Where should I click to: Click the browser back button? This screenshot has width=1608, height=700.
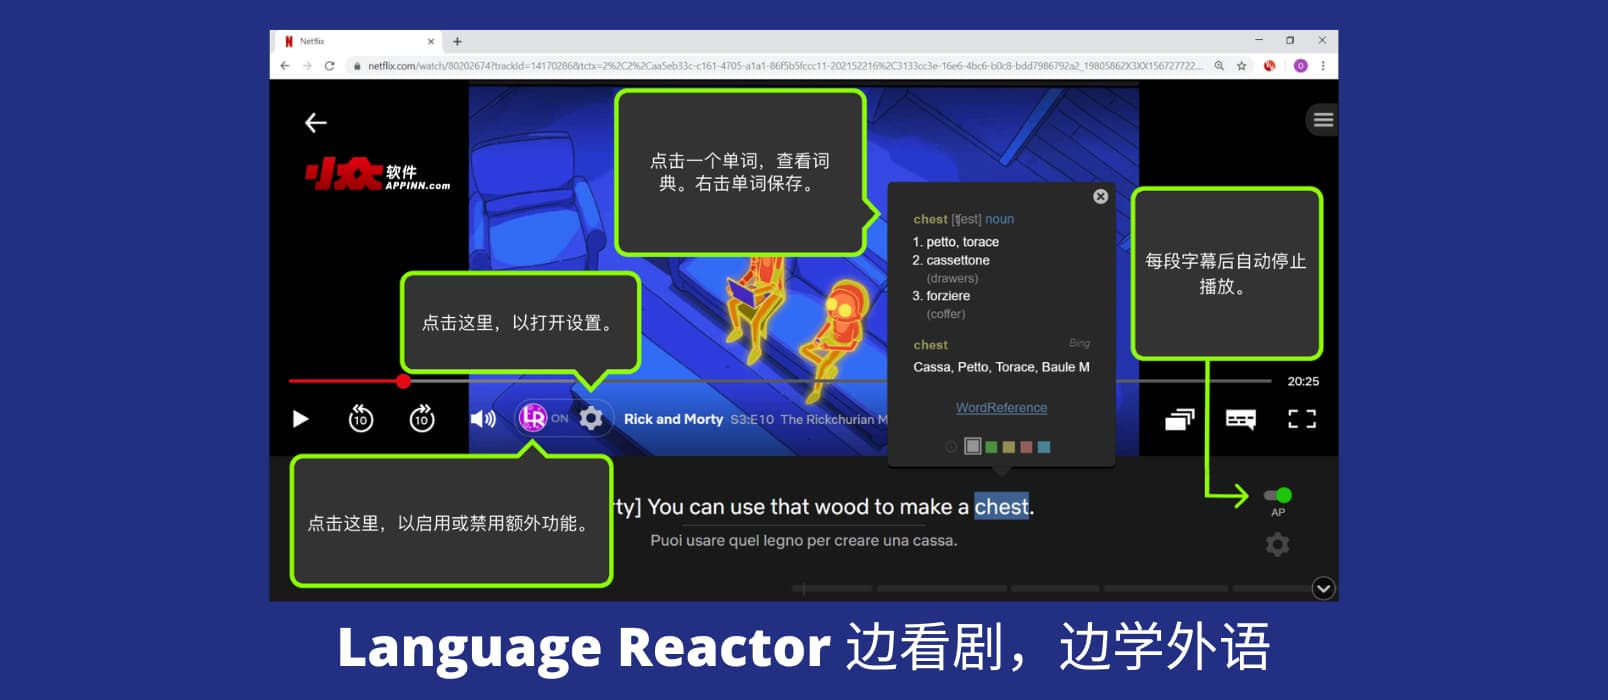[285, 66]
